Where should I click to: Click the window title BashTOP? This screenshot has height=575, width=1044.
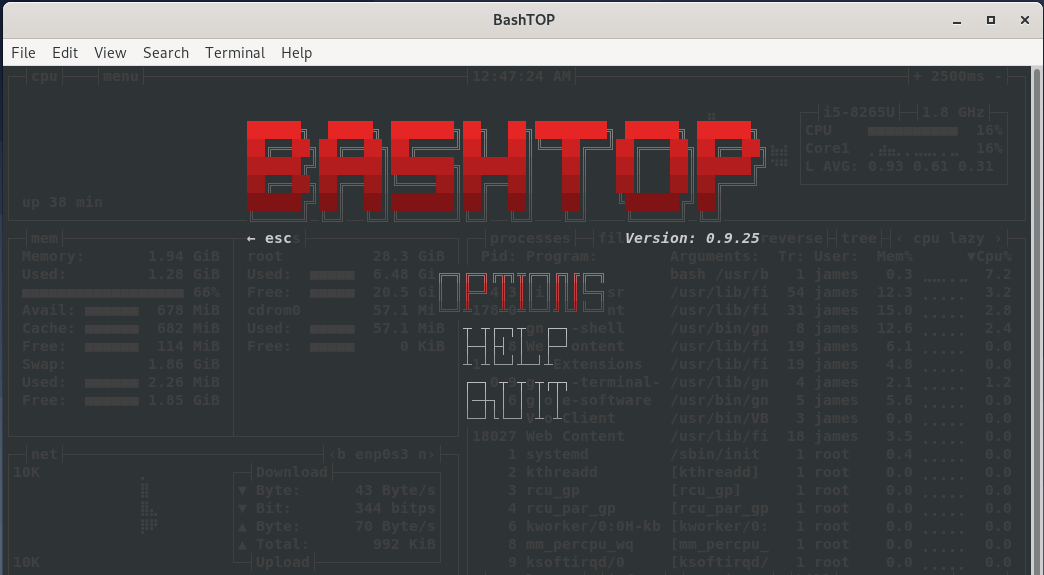(x=524, y=20)
